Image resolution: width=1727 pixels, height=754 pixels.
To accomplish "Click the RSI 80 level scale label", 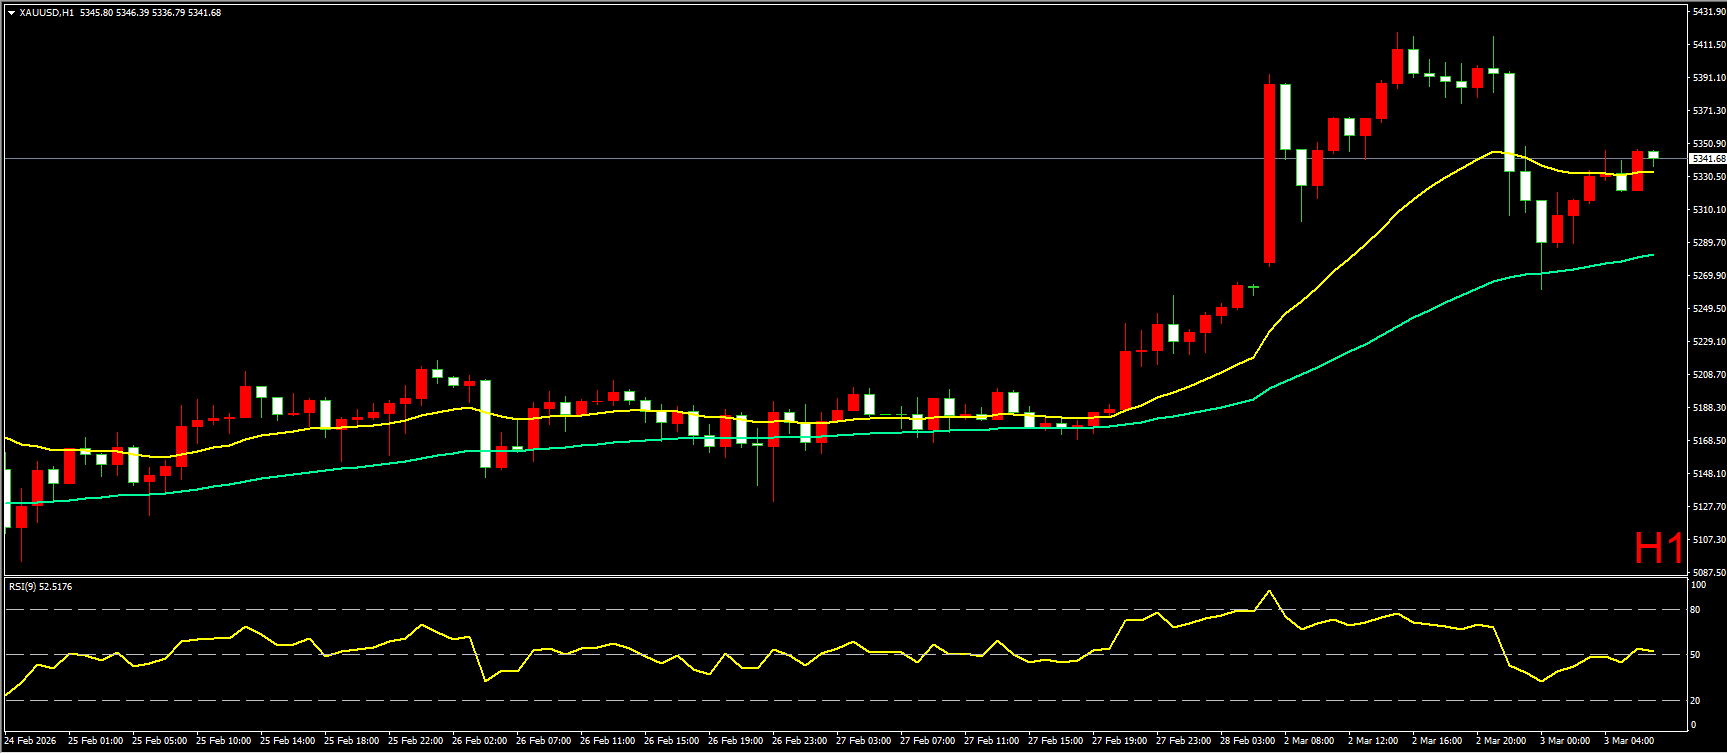I will point(1695,609).
